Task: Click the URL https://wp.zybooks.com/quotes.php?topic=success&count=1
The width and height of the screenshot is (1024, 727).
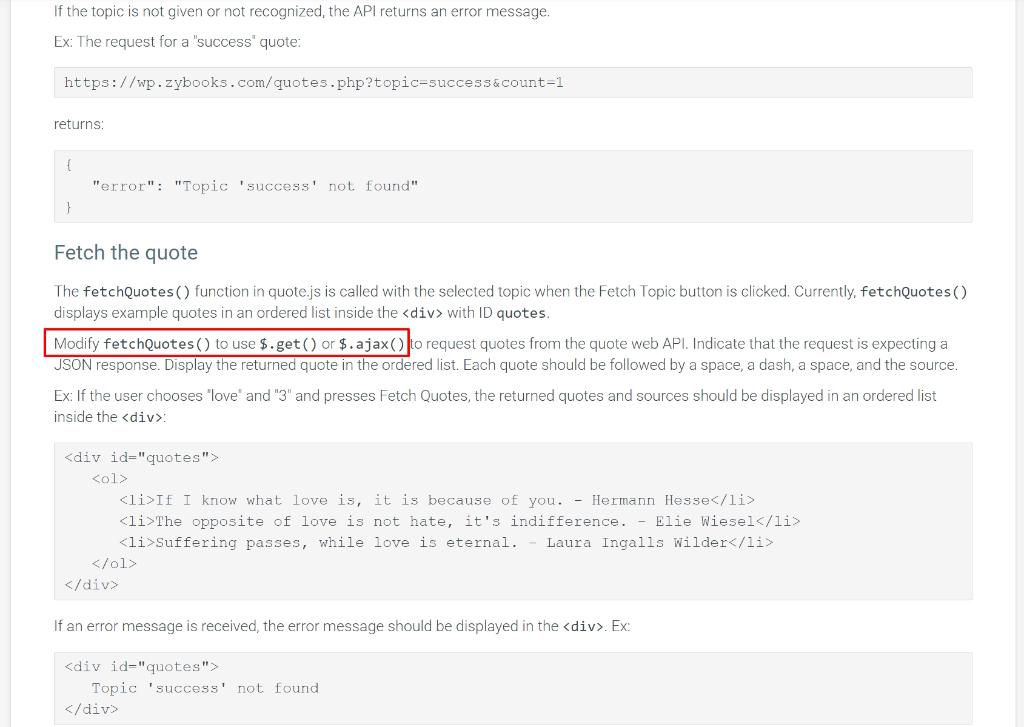Action: 313,82
